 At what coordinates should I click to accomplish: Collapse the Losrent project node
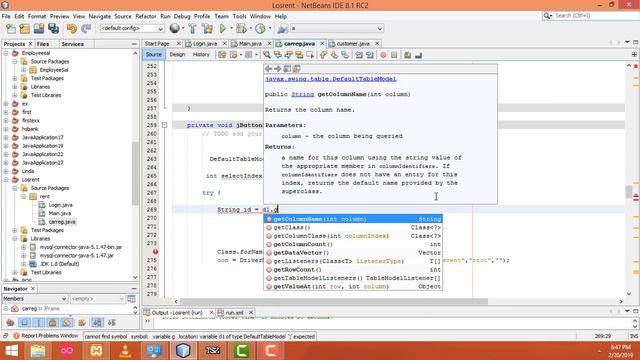pyautogui.click(x=6, y=180)
